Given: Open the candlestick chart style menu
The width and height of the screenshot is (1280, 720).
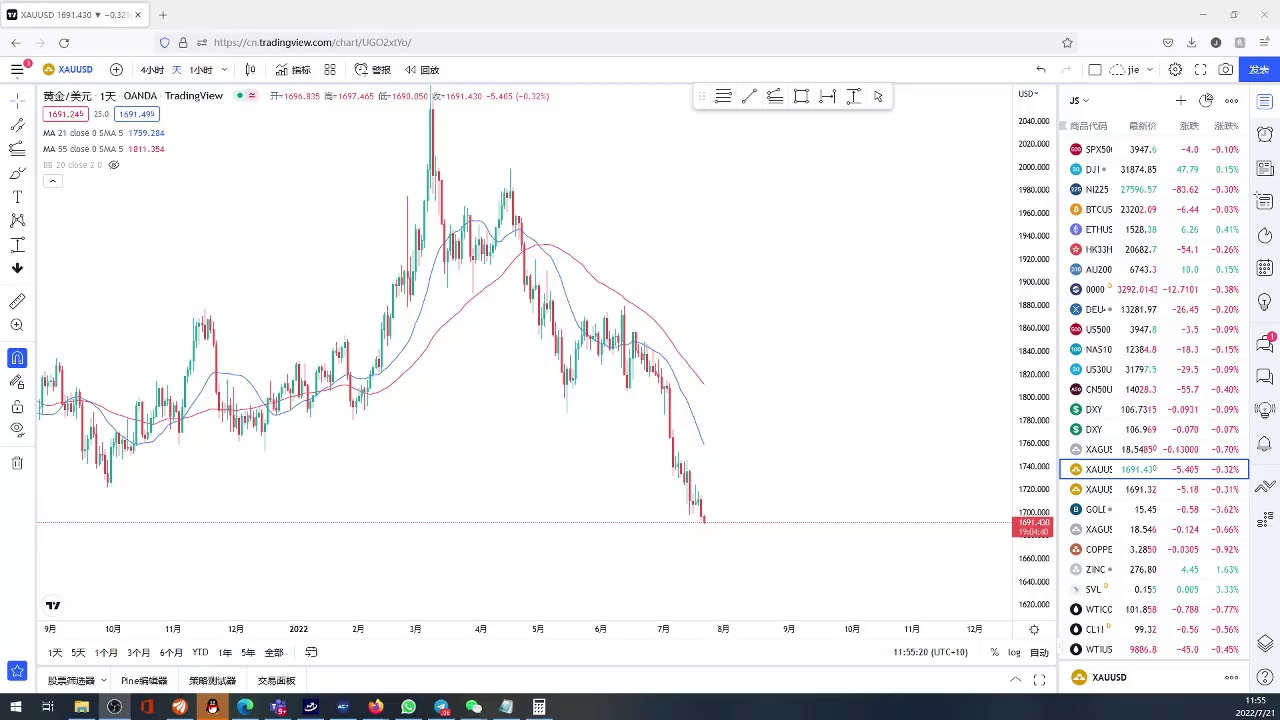Looking at the screenshot, I should point(250,70).
